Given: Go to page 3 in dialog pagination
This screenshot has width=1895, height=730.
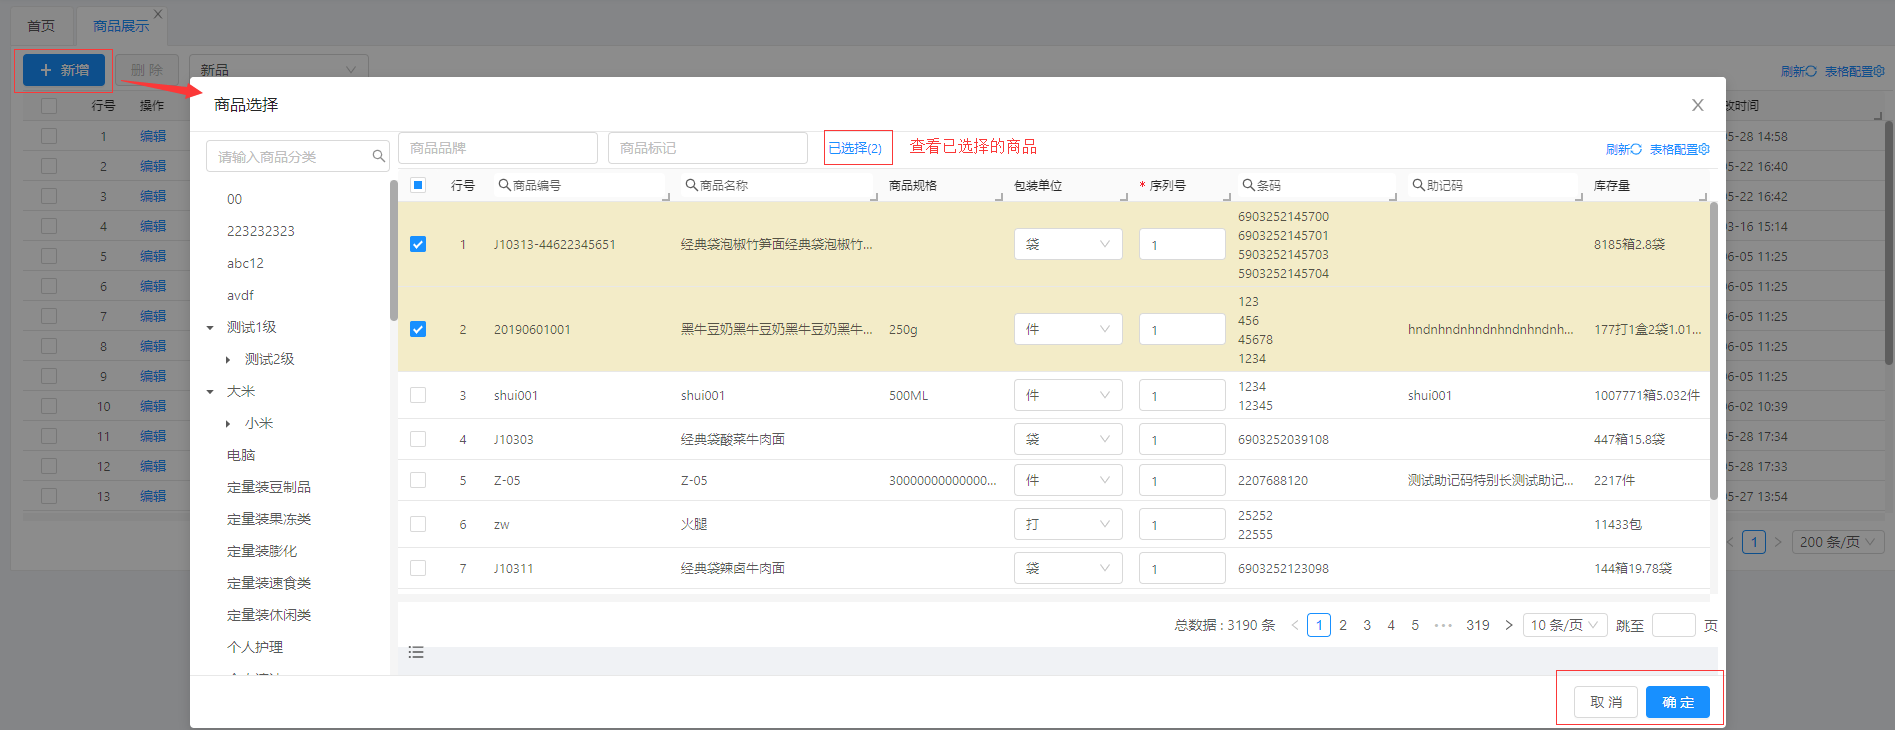Looking at the screenshot, I should (x=1367, y=625).
